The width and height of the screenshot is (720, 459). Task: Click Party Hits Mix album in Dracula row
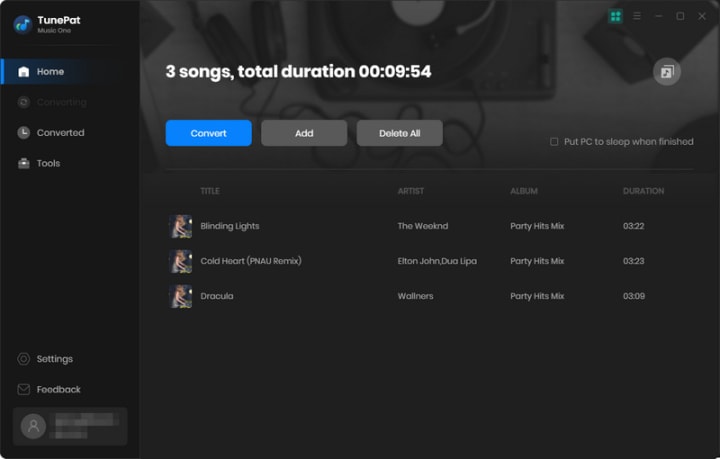coord(537,296)
